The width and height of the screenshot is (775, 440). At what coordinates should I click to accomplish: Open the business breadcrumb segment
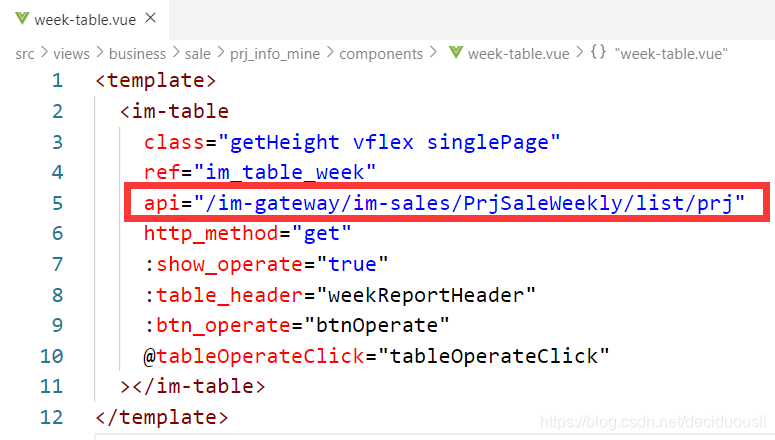click(x=137, y=53)
